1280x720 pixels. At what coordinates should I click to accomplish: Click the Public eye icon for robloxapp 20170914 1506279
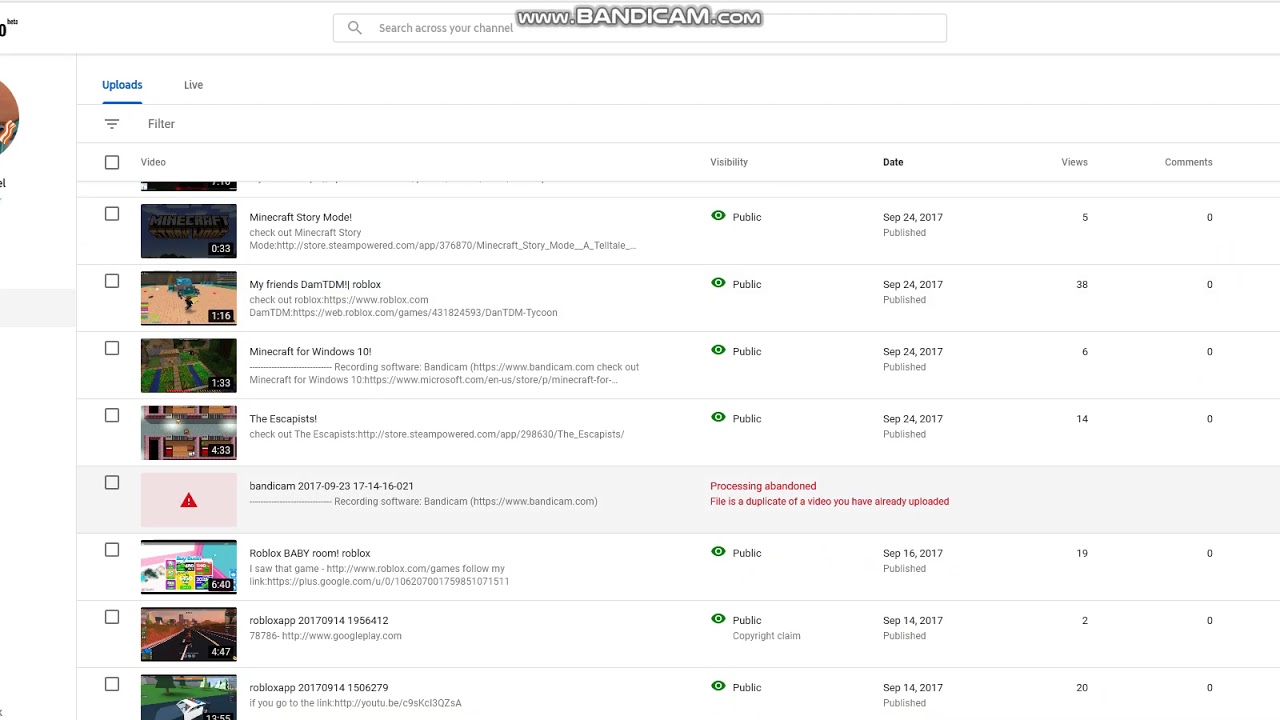[x=718, y=686]
